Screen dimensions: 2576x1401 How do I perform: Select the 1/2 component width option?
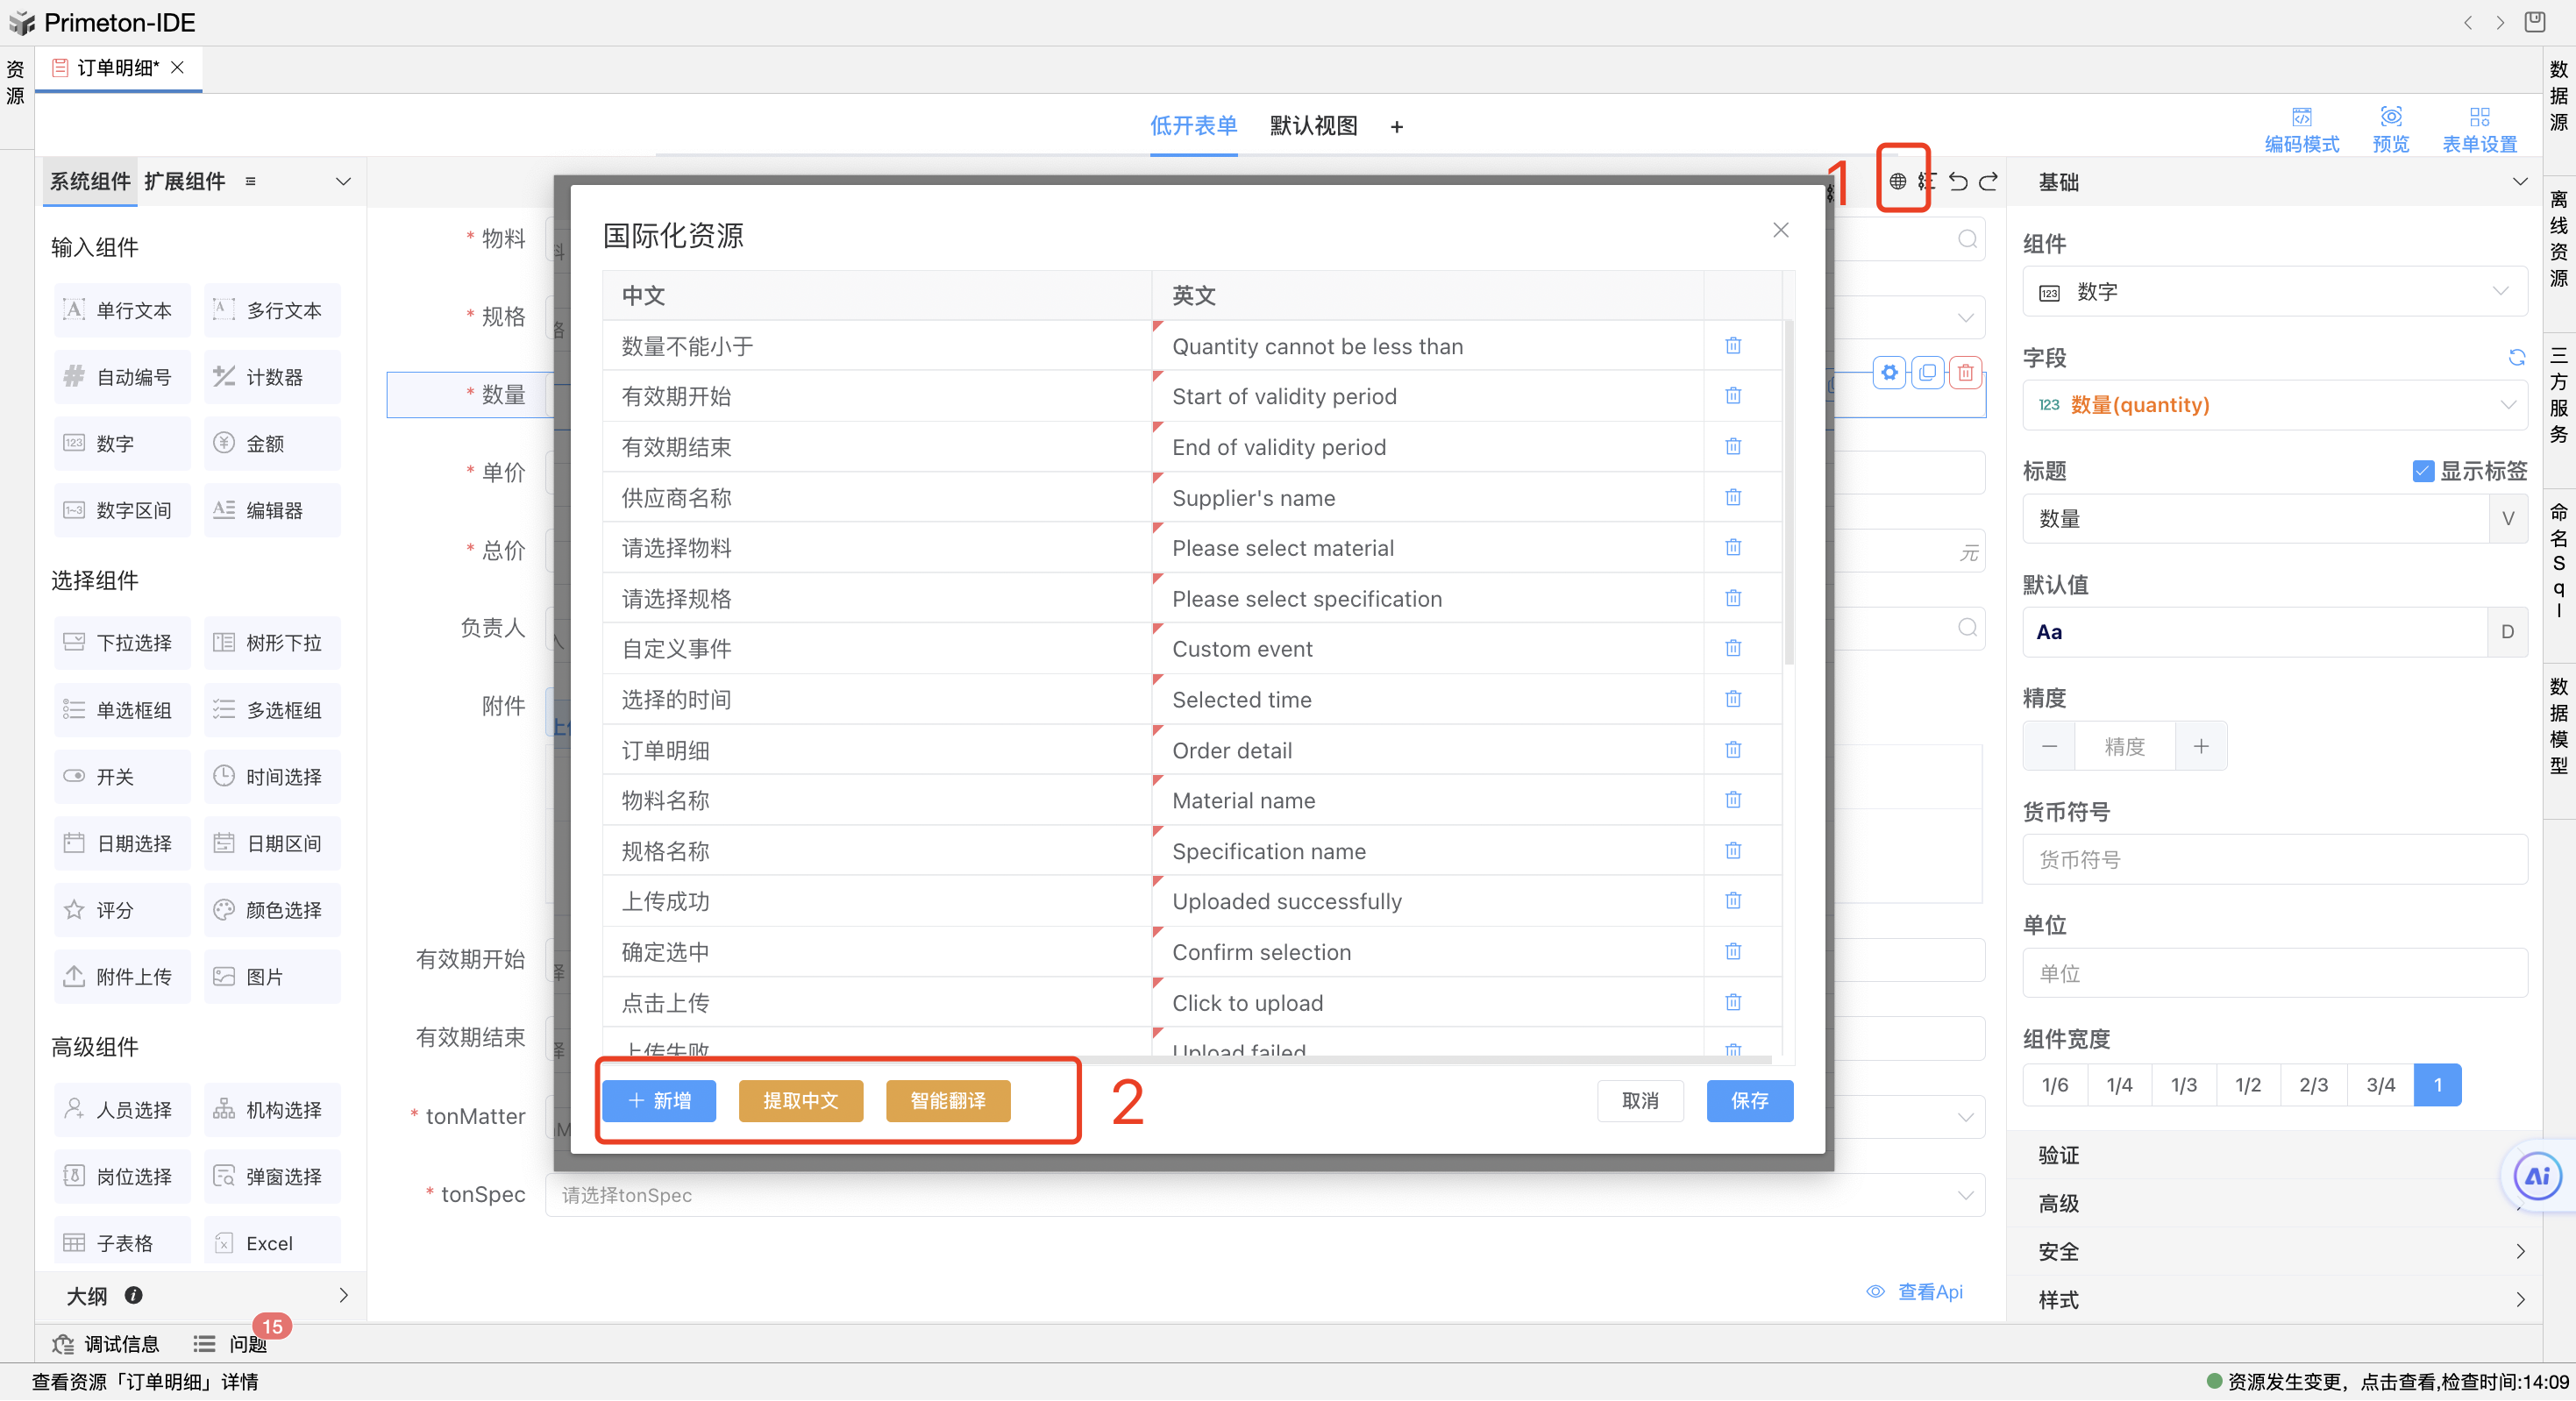pos(2247,1085)
